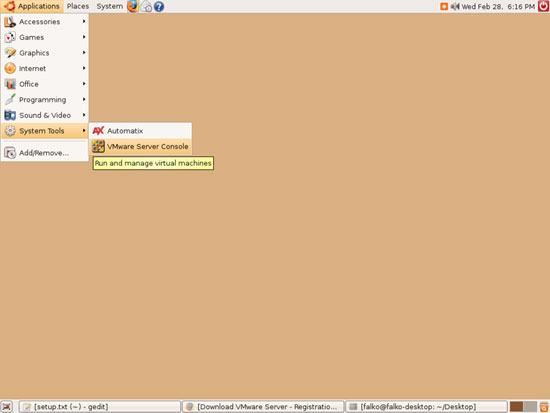Open the Graphics submenu
Viewport: 550px width, 413px height.
pyautogui.click(x=45, y=53)
